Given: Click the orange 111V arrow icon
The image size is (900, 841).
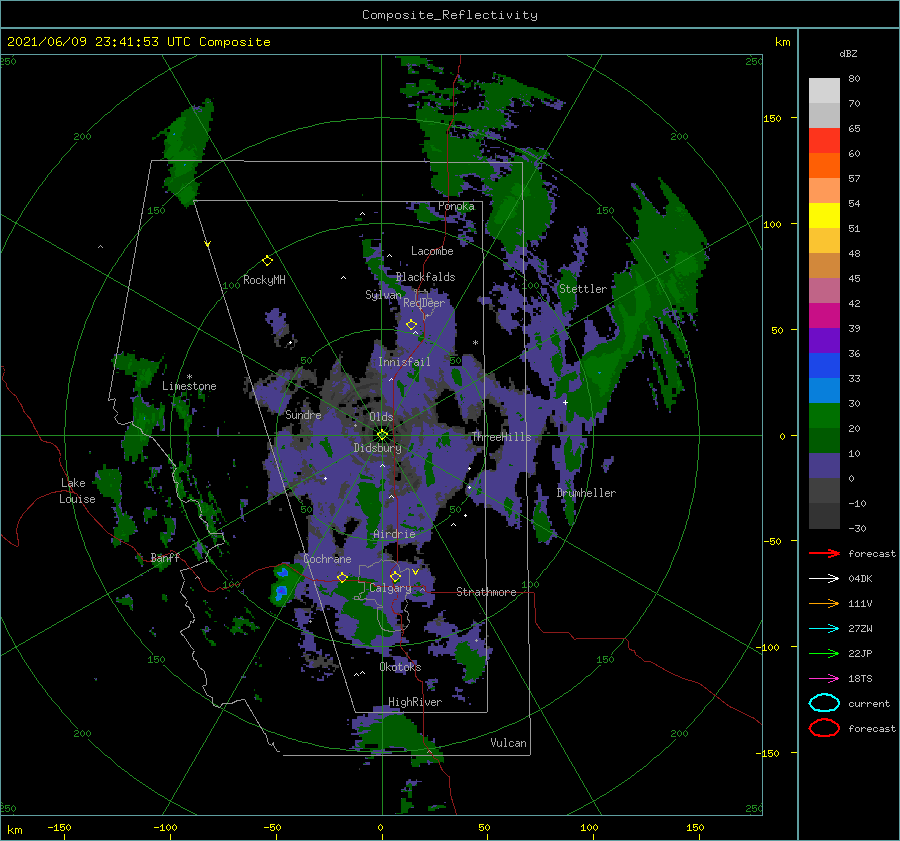Looking at the screenshot, I should coord(824,603).
